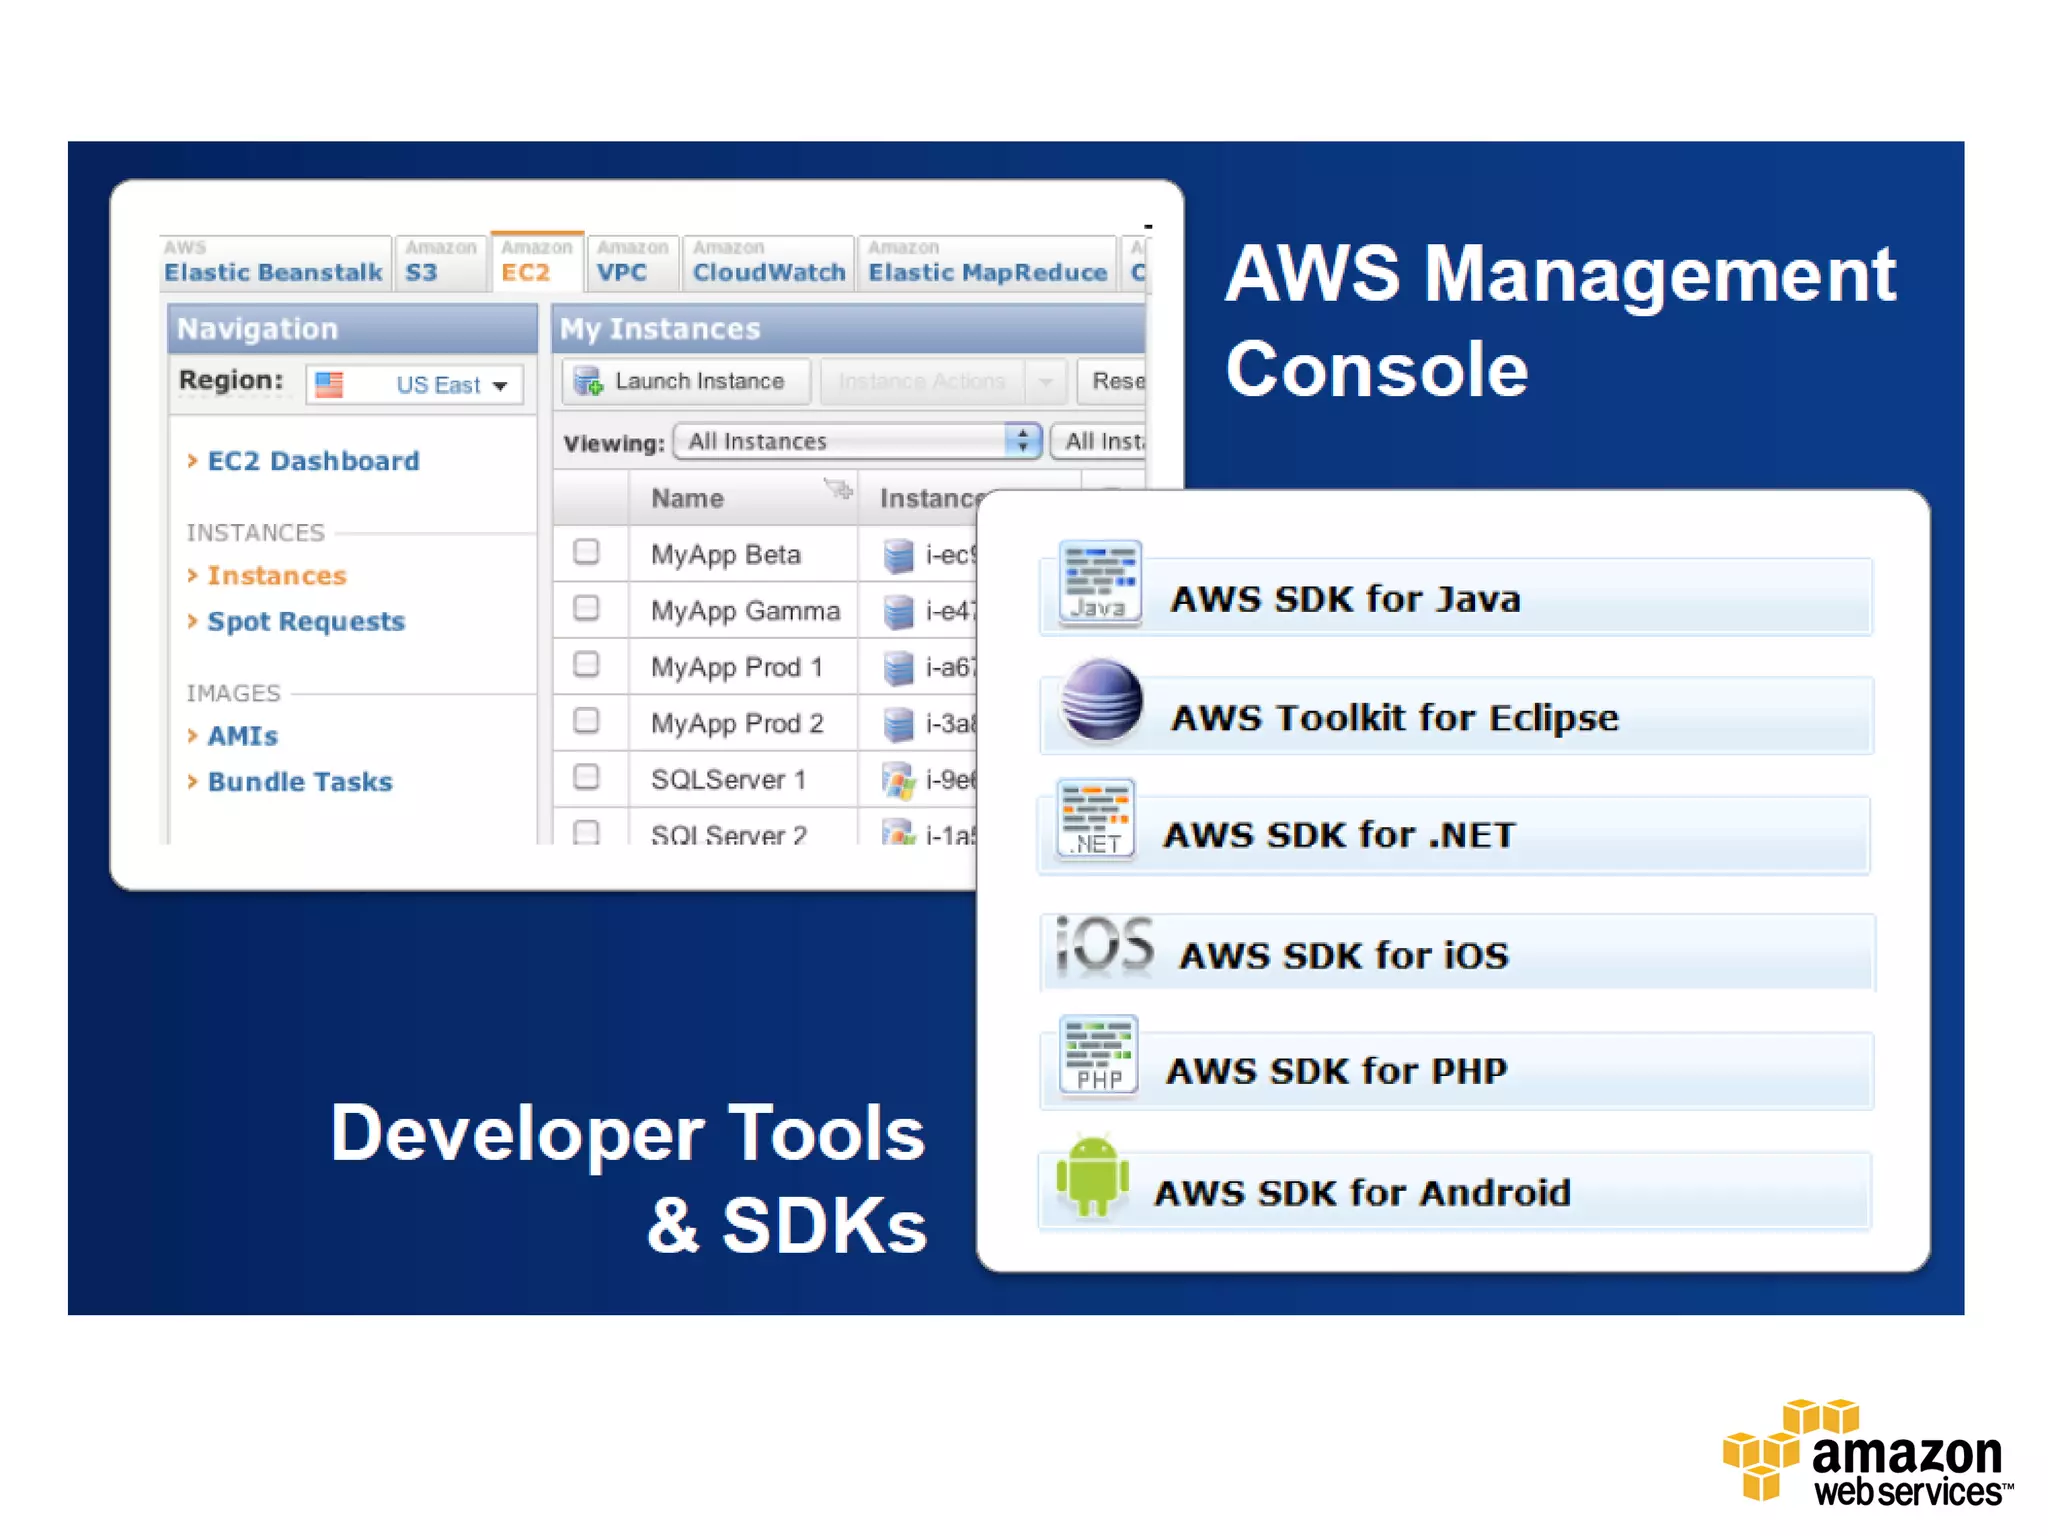Screen dimensions: 2048x1536
Task: Click the Name column header
Action: [x=688, y=498]
